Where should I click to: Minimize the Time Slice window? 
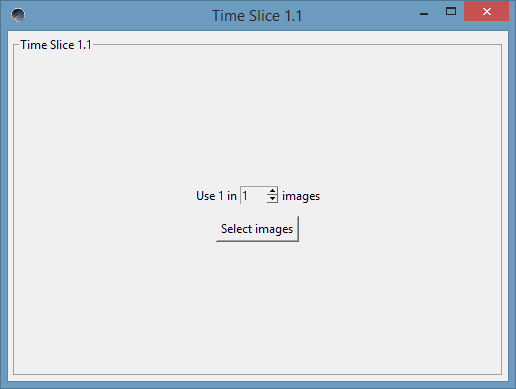[x=424, y=12]
